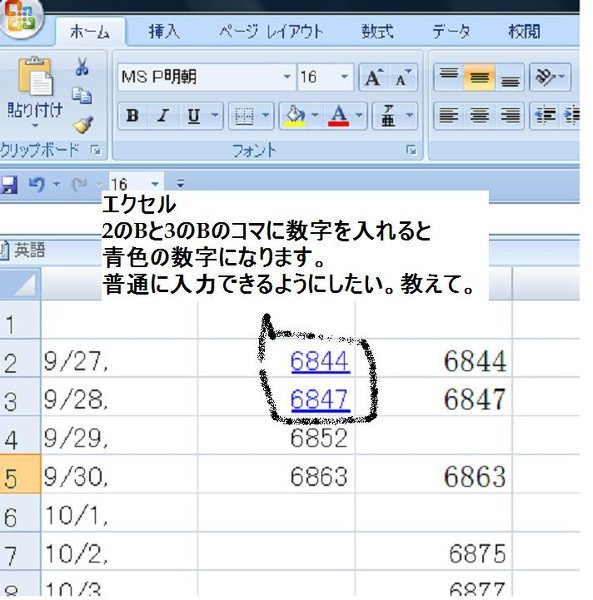
Task: Apply yellow fill color bucket
Action: coord(295,116)
